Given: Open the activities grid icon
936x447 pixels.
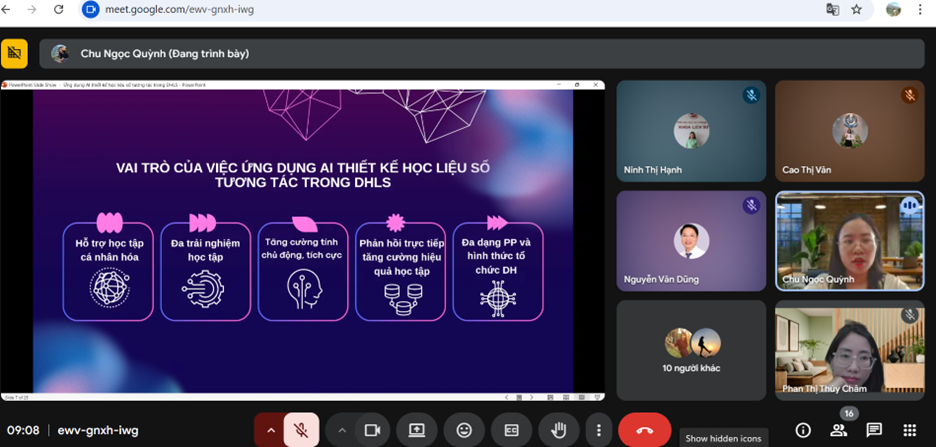Looking at the screenshot, I should point(909,430).
